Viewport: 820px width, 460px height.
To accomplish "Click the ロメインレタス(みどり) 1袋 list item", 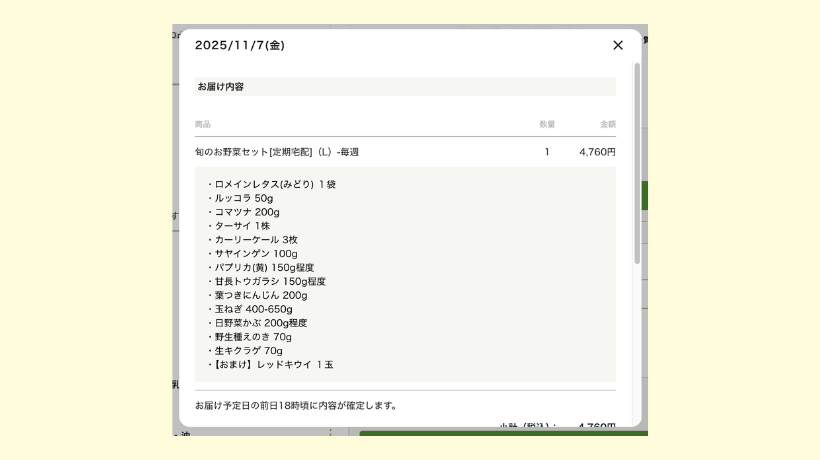I will pos(272,185).
